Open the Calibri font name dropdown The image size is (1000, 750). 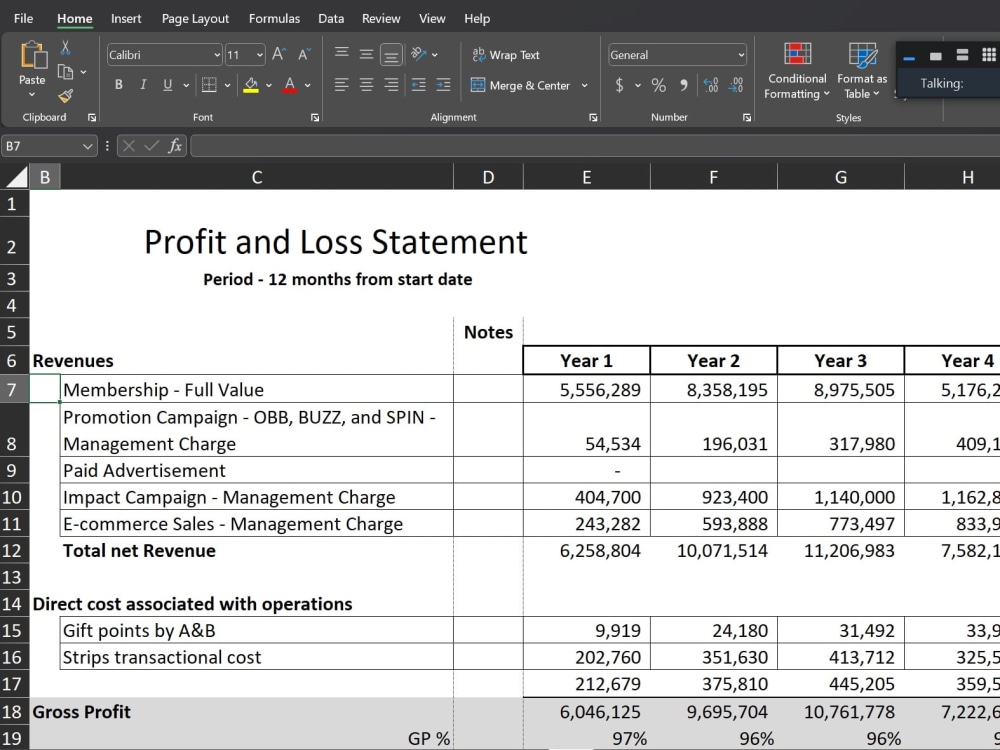(218, 54)
